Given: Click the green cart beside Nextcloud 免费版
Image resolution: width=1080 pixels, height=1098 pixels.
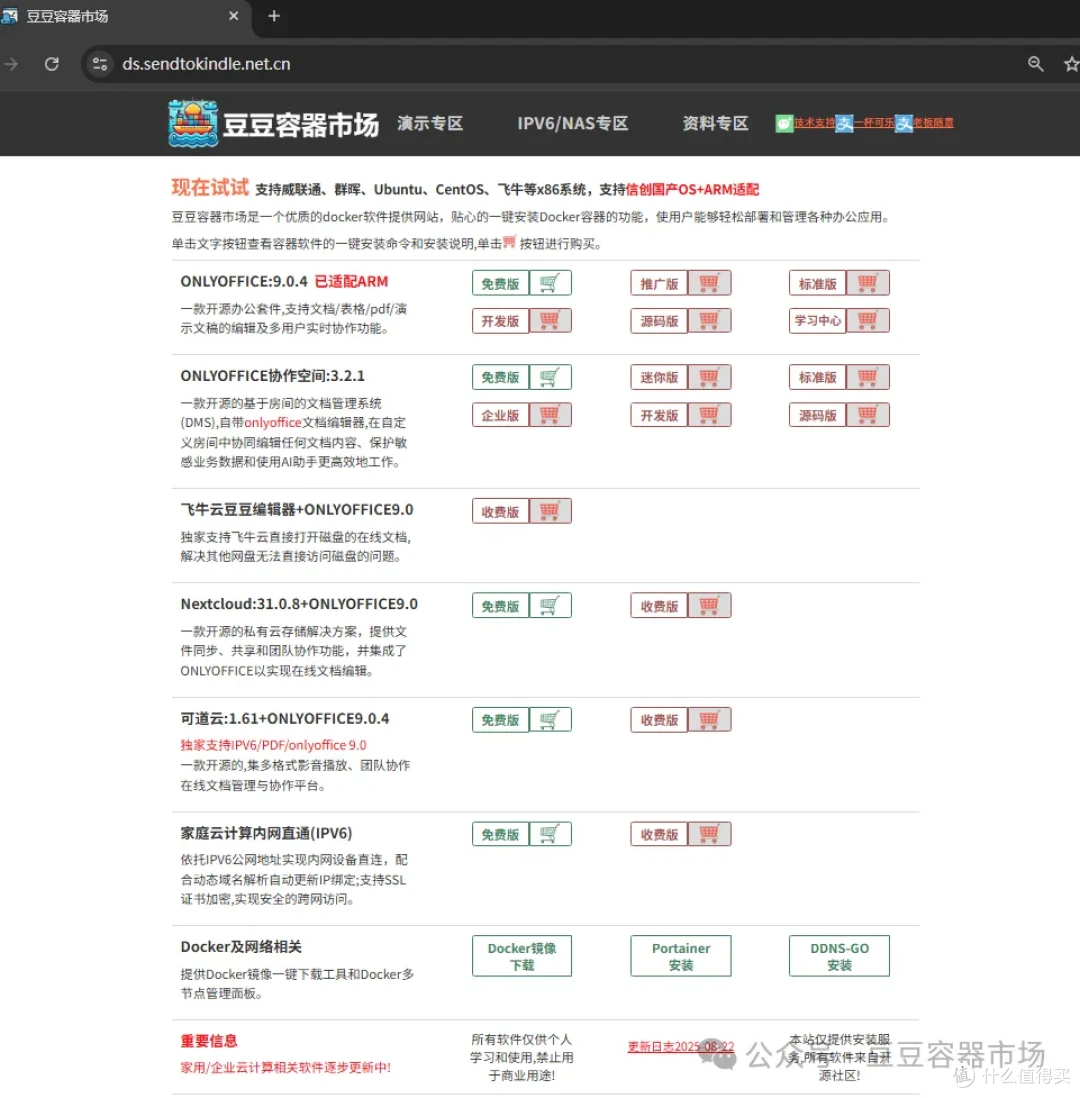Looking at the screenshot, I should [551, 606].
